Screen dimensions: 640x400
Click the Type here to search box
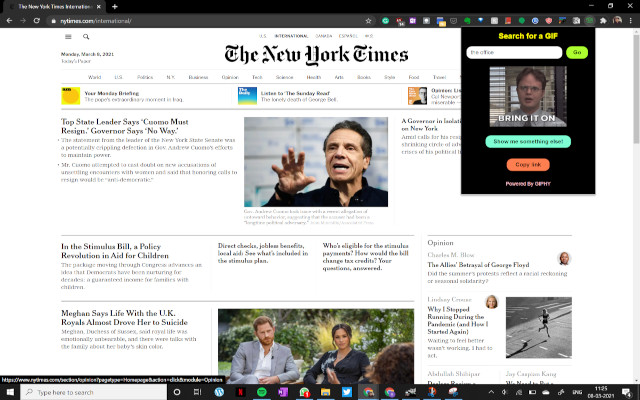coord(93,392)
